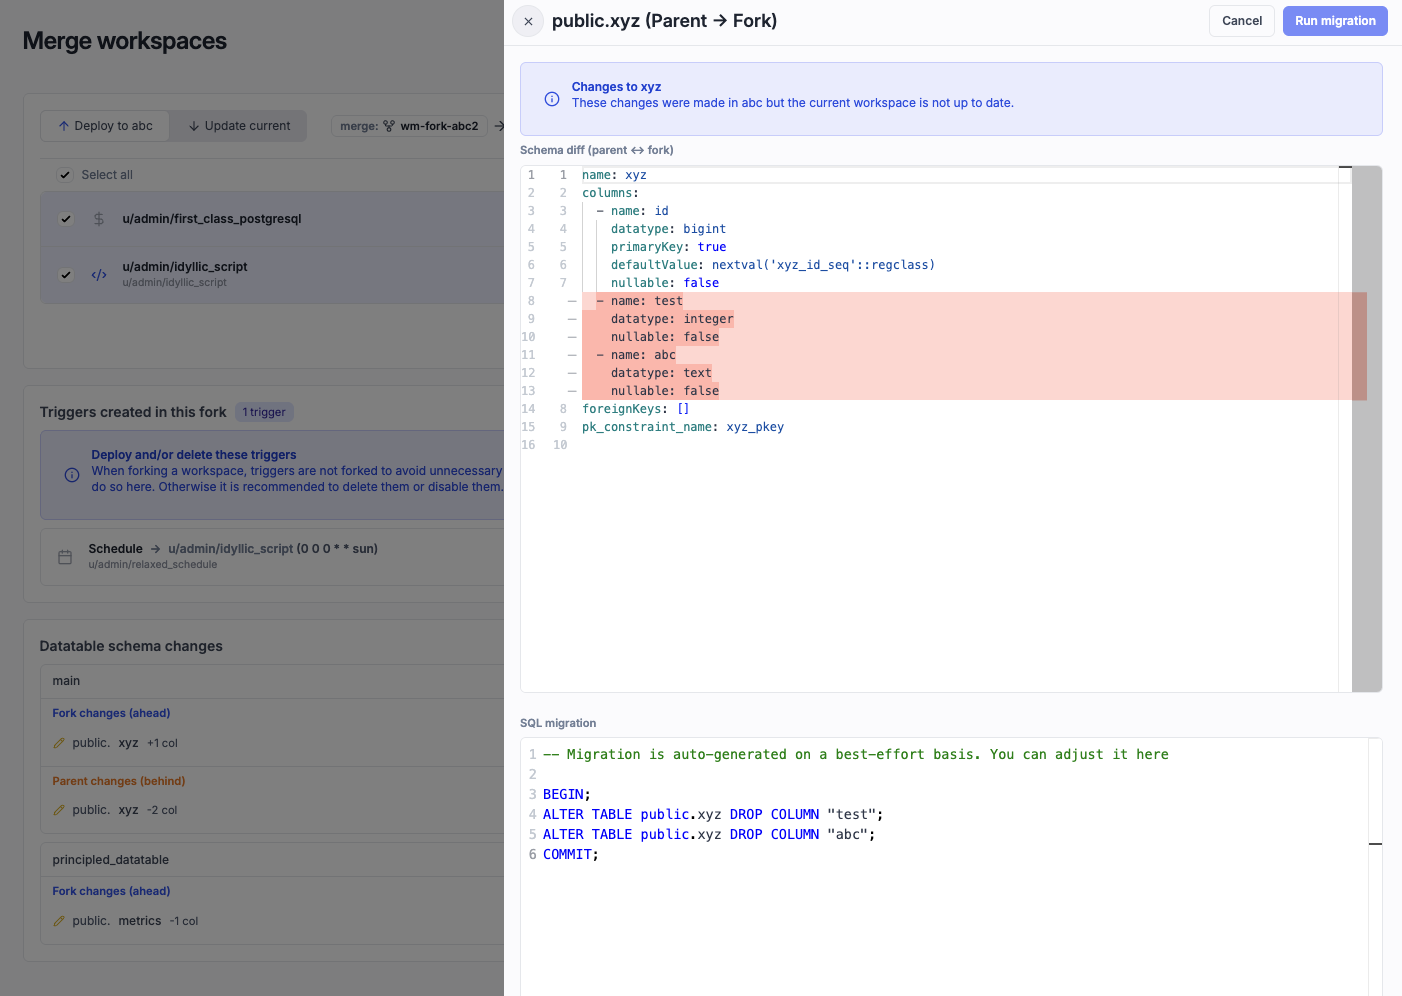Click the dollar icon for first_class_postgresql
The image size is (1402, 996).
click(98, 218)
